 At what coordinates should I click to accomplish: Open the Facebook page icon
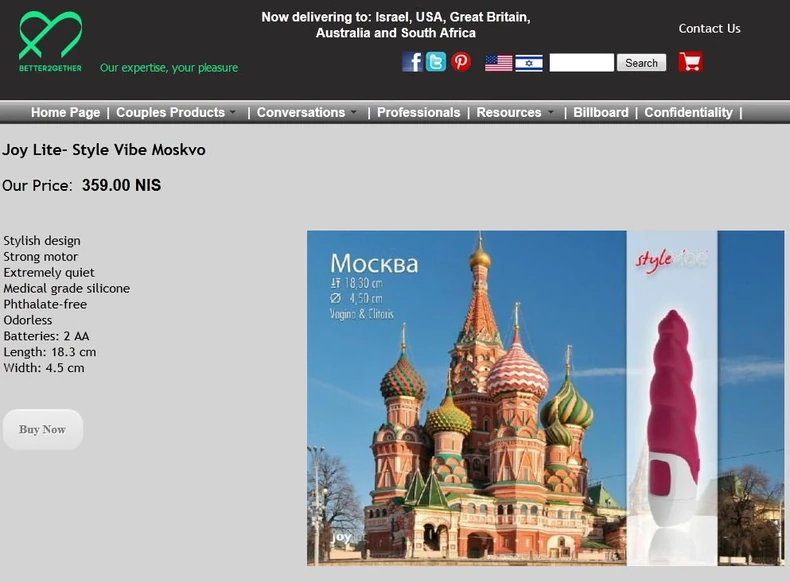click(x=412, y=62)
